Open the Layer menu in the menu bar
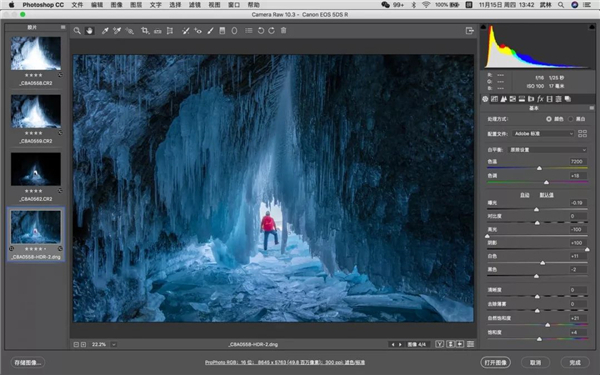Screen dimensions: 600x375 point(136,5)
